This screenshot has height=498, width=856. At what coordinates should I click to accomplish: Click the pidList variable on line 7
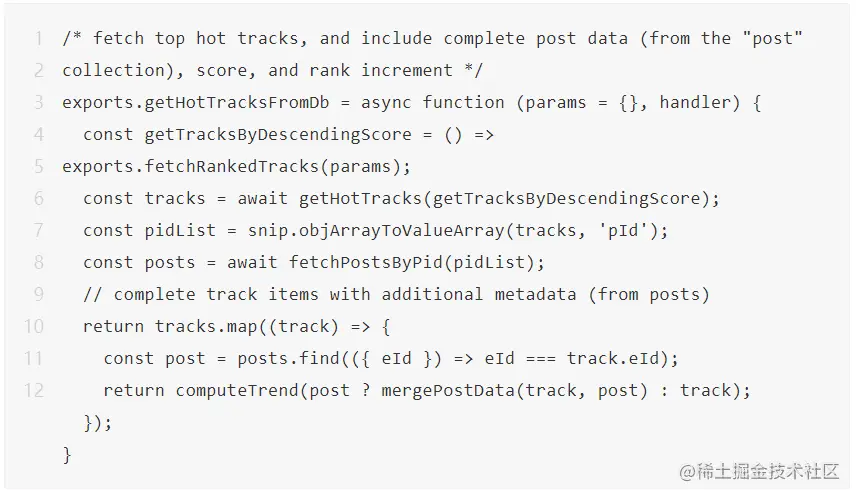point(180,230)
